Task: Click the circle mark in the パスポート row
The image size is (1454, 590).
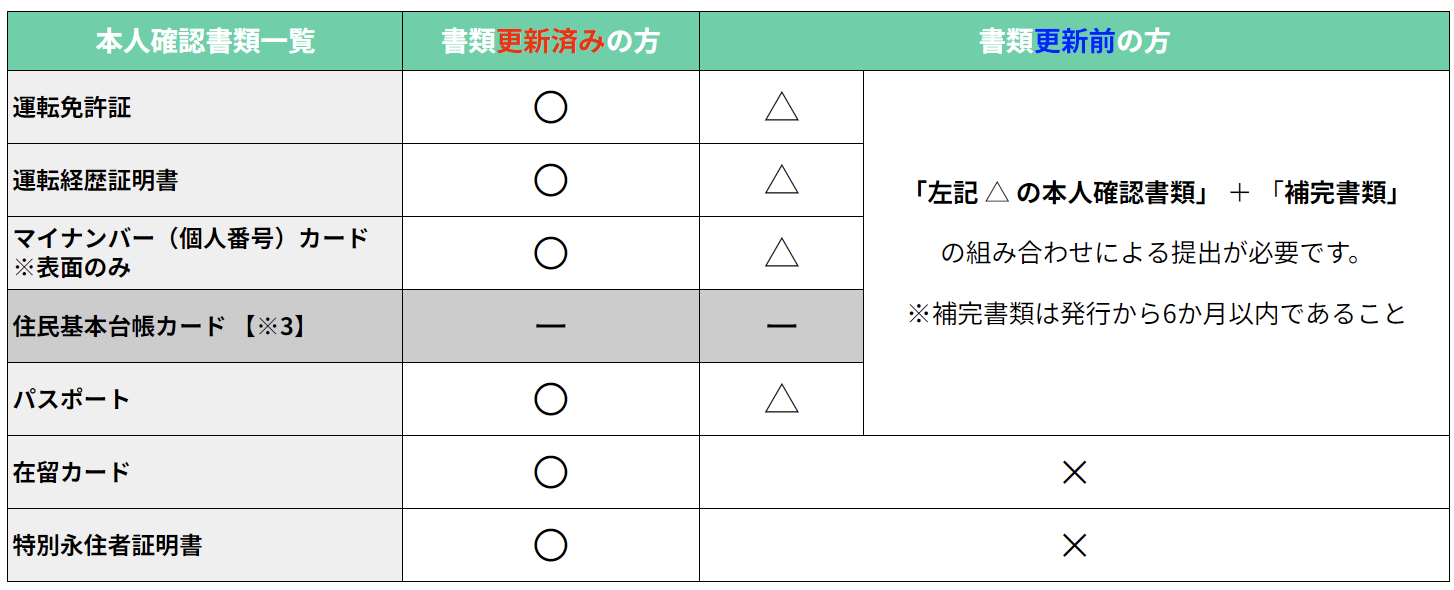Action: pos(551,399)
